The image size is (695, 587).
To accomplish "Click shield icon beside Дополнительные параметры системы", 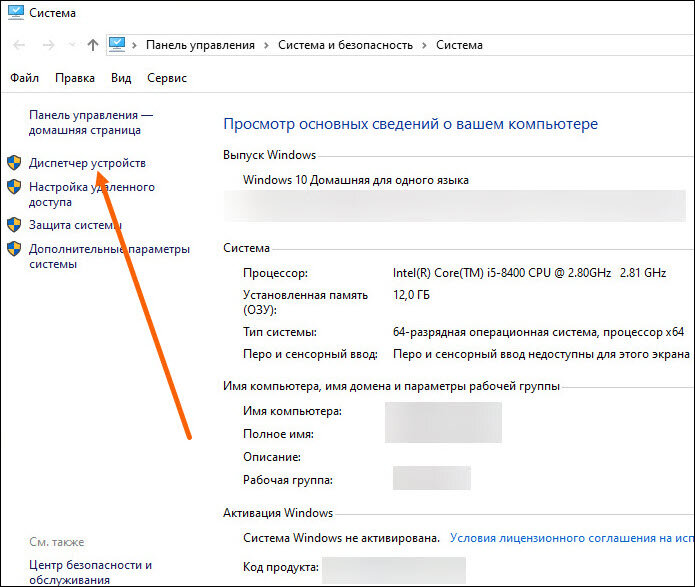I will (14, 249).
